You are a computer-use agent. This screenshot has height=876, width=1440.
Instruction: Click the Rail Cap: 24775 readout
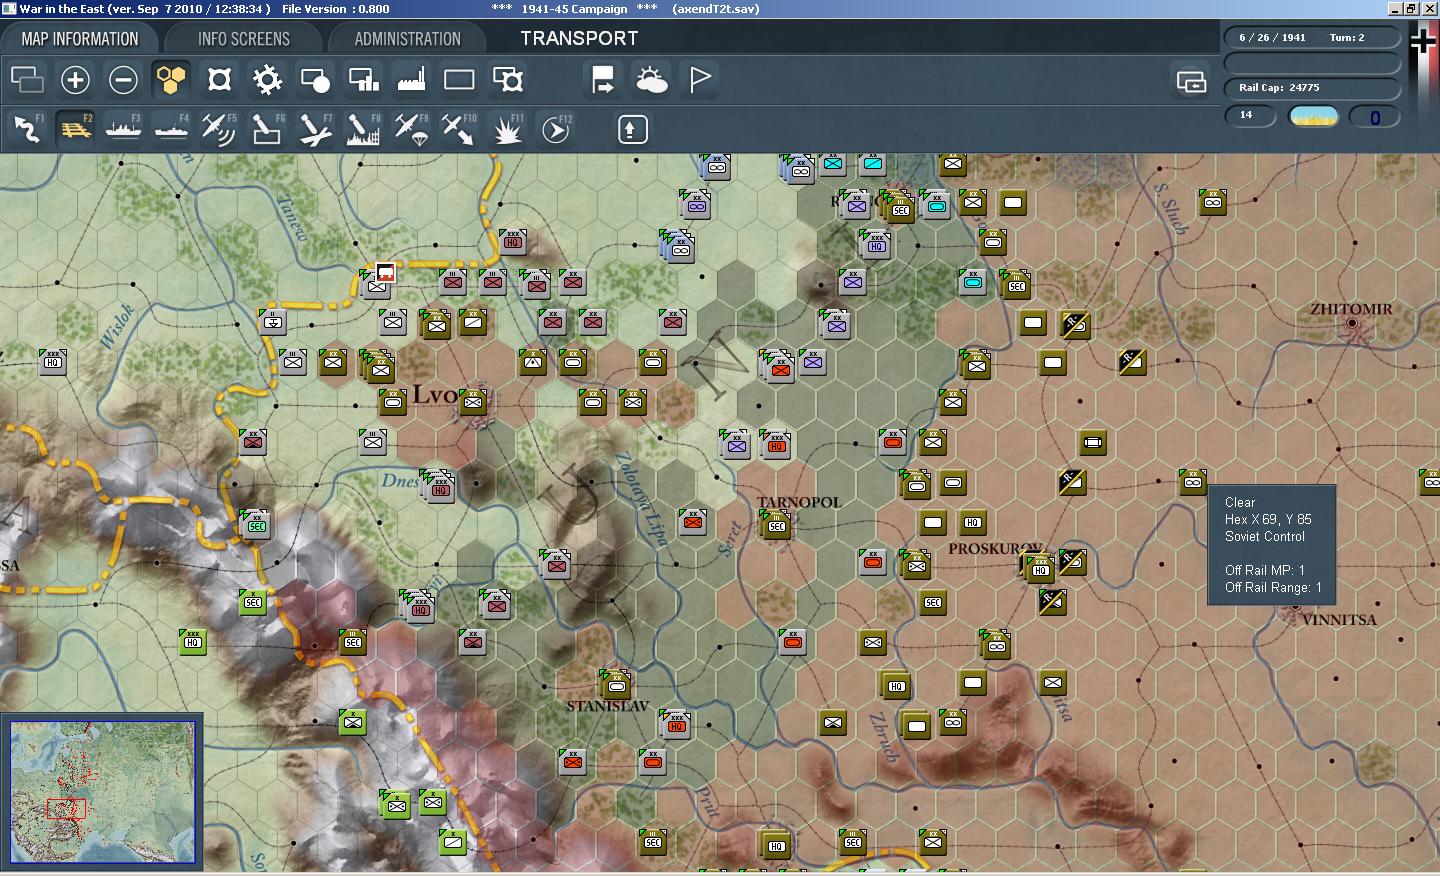pos(1279,88)
